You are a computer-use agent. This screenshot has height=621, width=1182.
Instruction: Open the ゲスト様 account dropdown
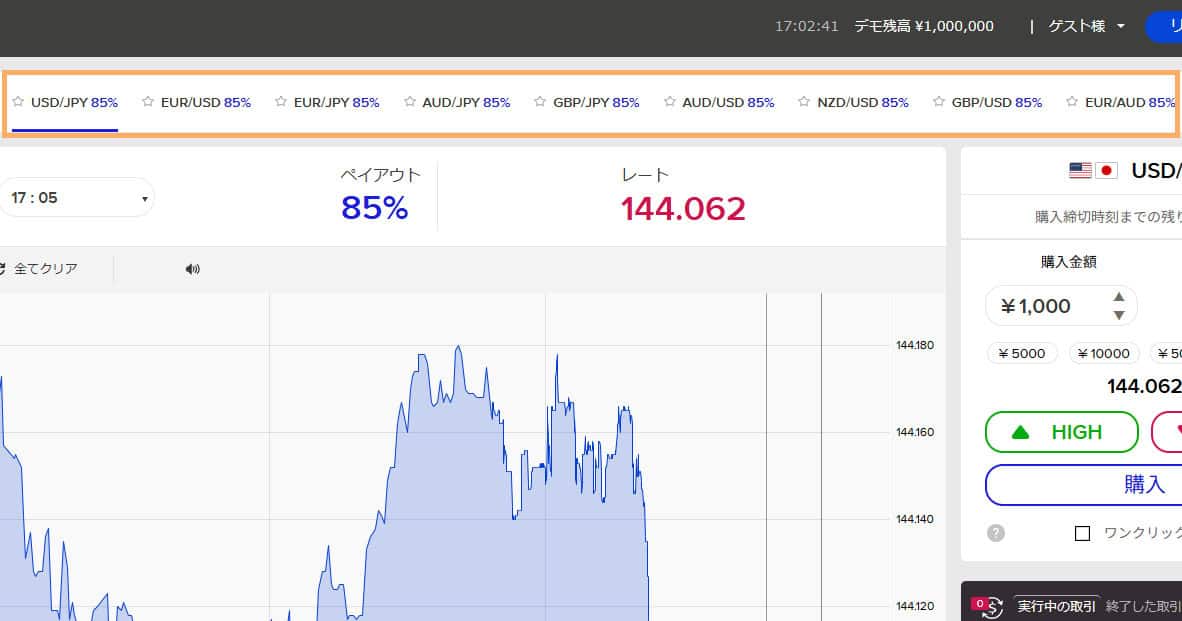click(x=1086, y=26)
